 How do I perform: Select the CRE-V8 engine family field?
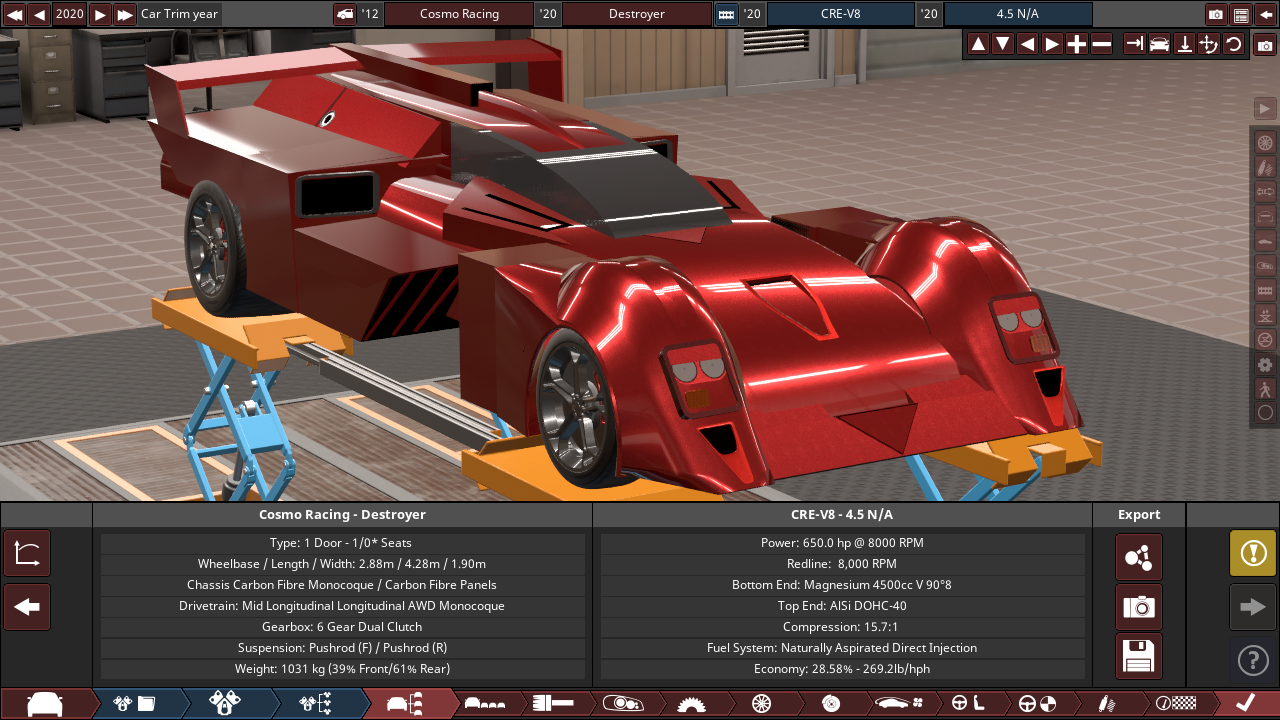pos(840,14)
